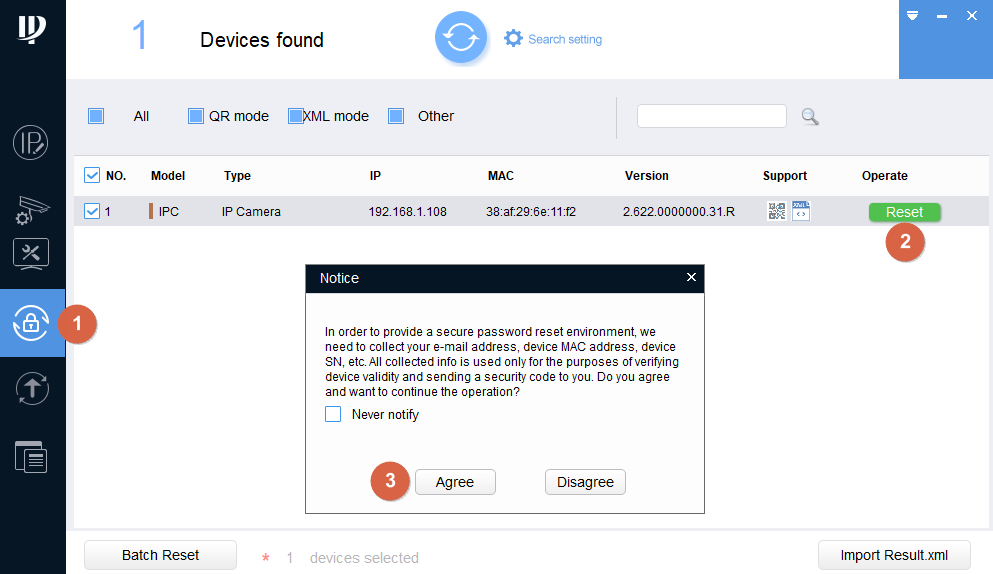The image size is (993, 574).
Task: Select the password reset sidebar icon
Action: (x=31, y=323)
